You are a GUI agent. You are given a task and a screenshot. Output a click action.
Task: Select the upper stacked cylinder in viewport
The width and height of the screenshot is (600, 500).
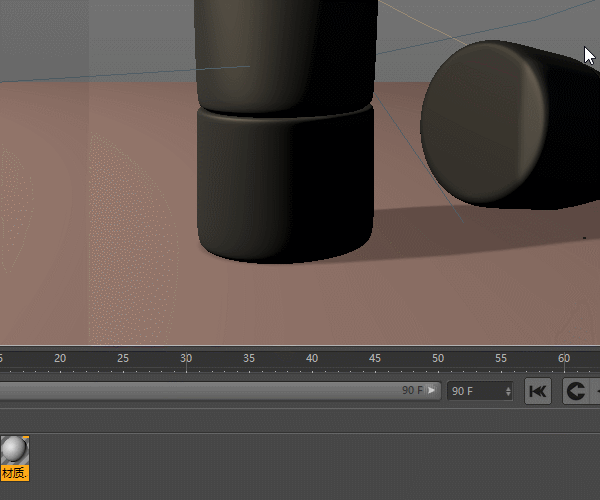[287, 50]
